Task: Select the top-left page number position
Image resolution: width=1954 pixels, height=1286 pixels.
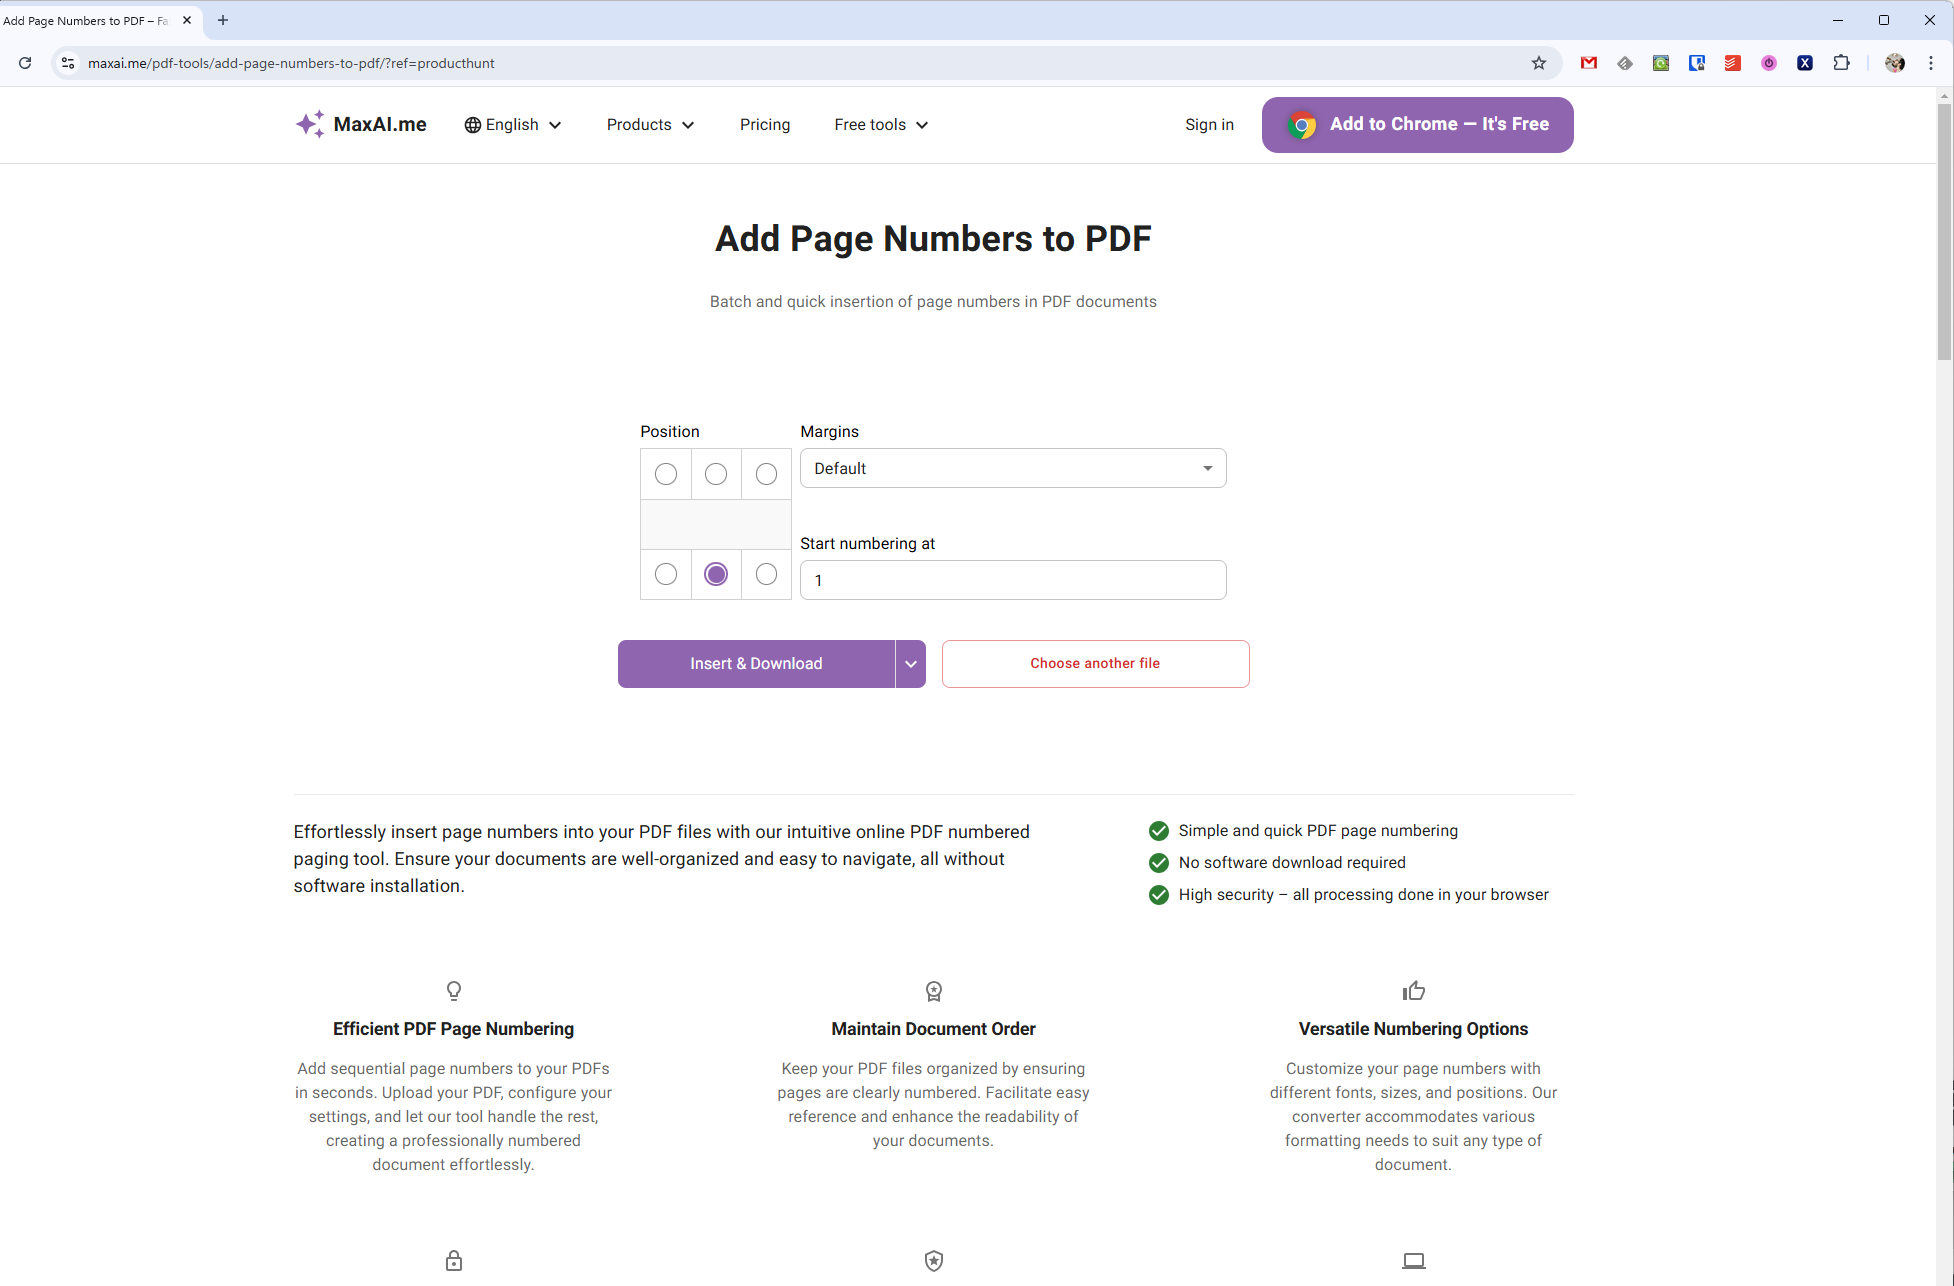Action: pos(666,474)
